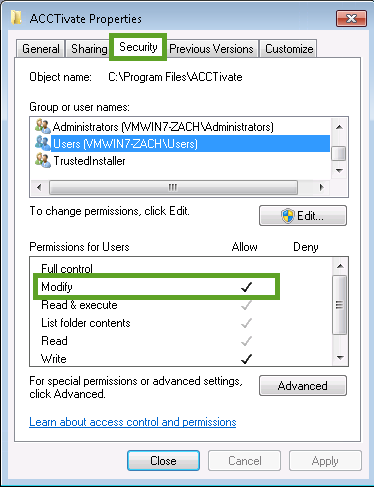Click permissions list scrollbar up arrow
The height and width of the screenshot is (487, 374).
340,266
